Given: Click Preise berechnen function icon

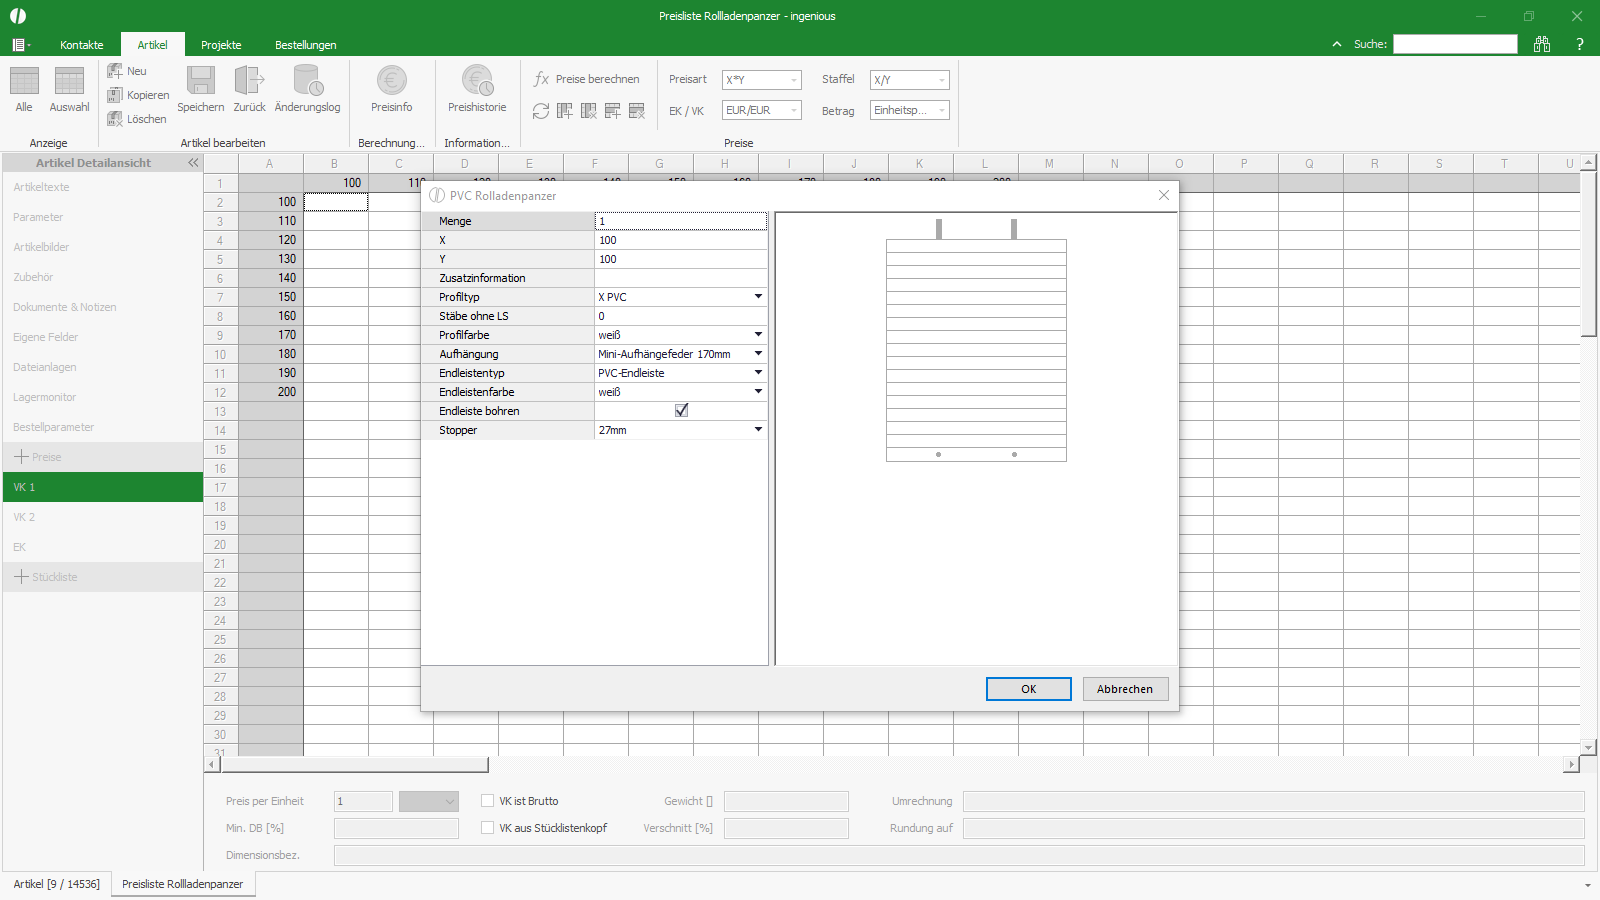Looking at the screenshot, I should point(541,79).
